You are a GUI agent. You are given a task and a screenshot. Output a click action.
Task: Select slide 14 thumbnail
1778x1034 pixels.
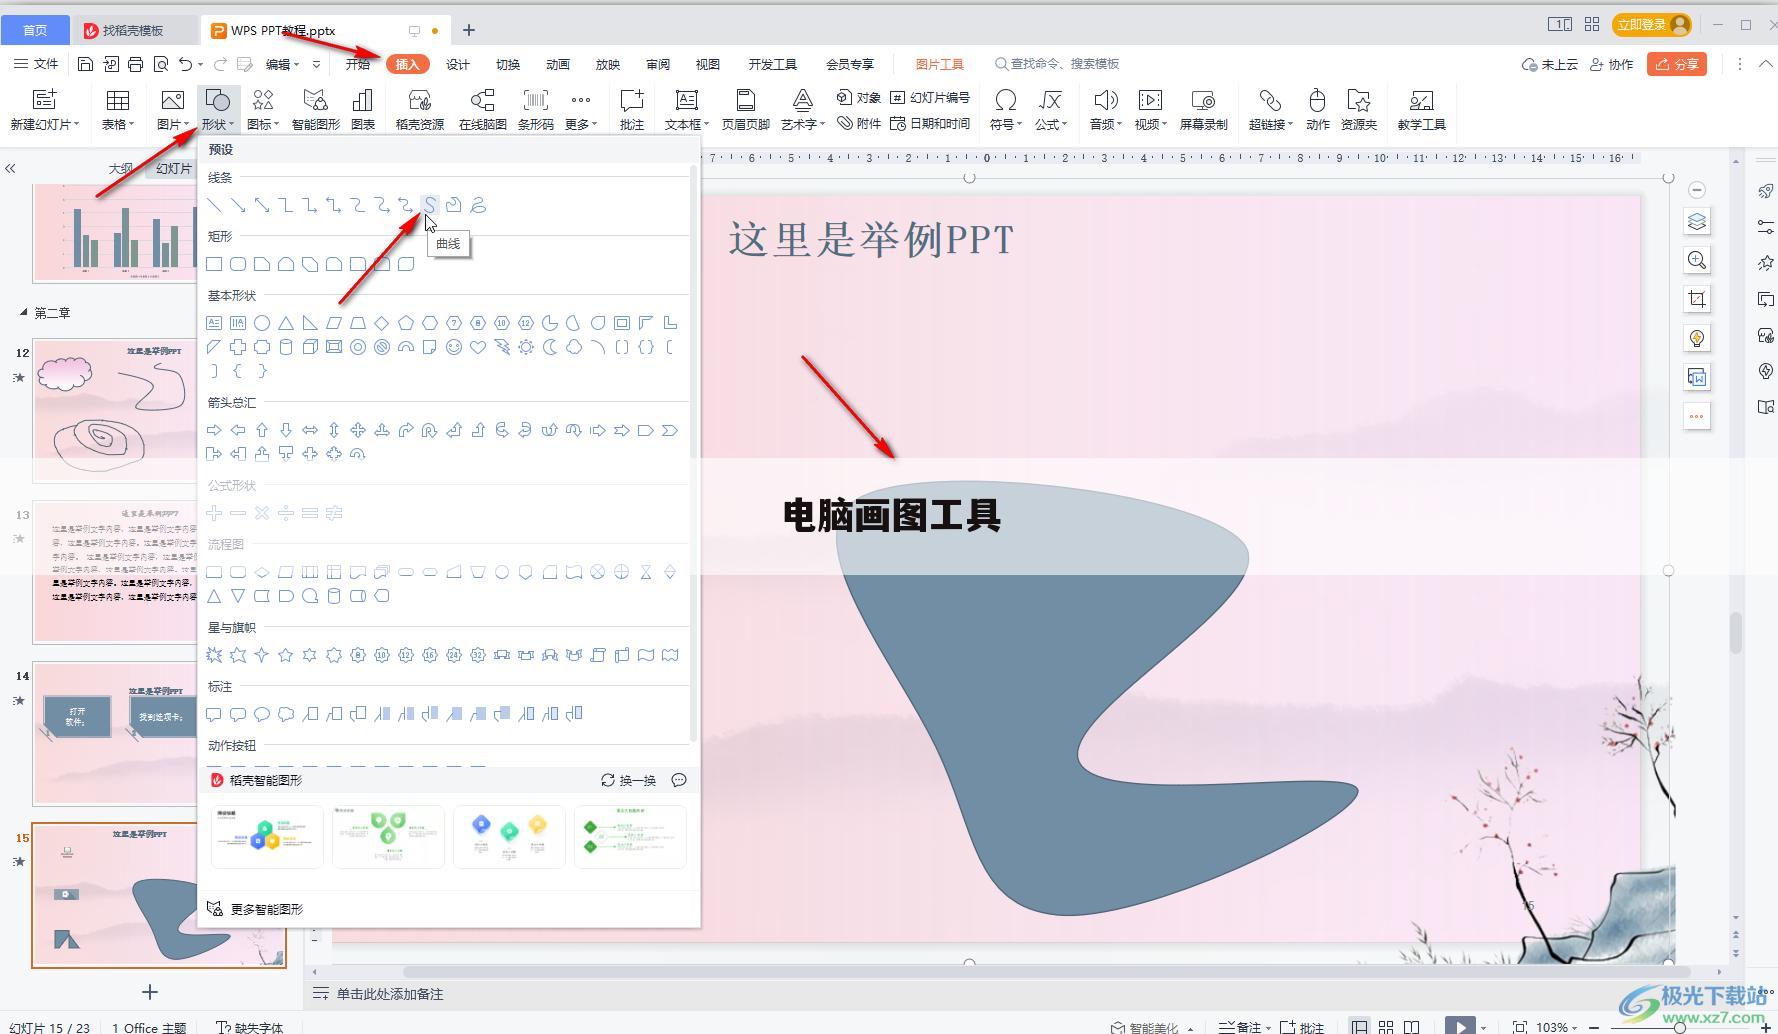point(116,733)
